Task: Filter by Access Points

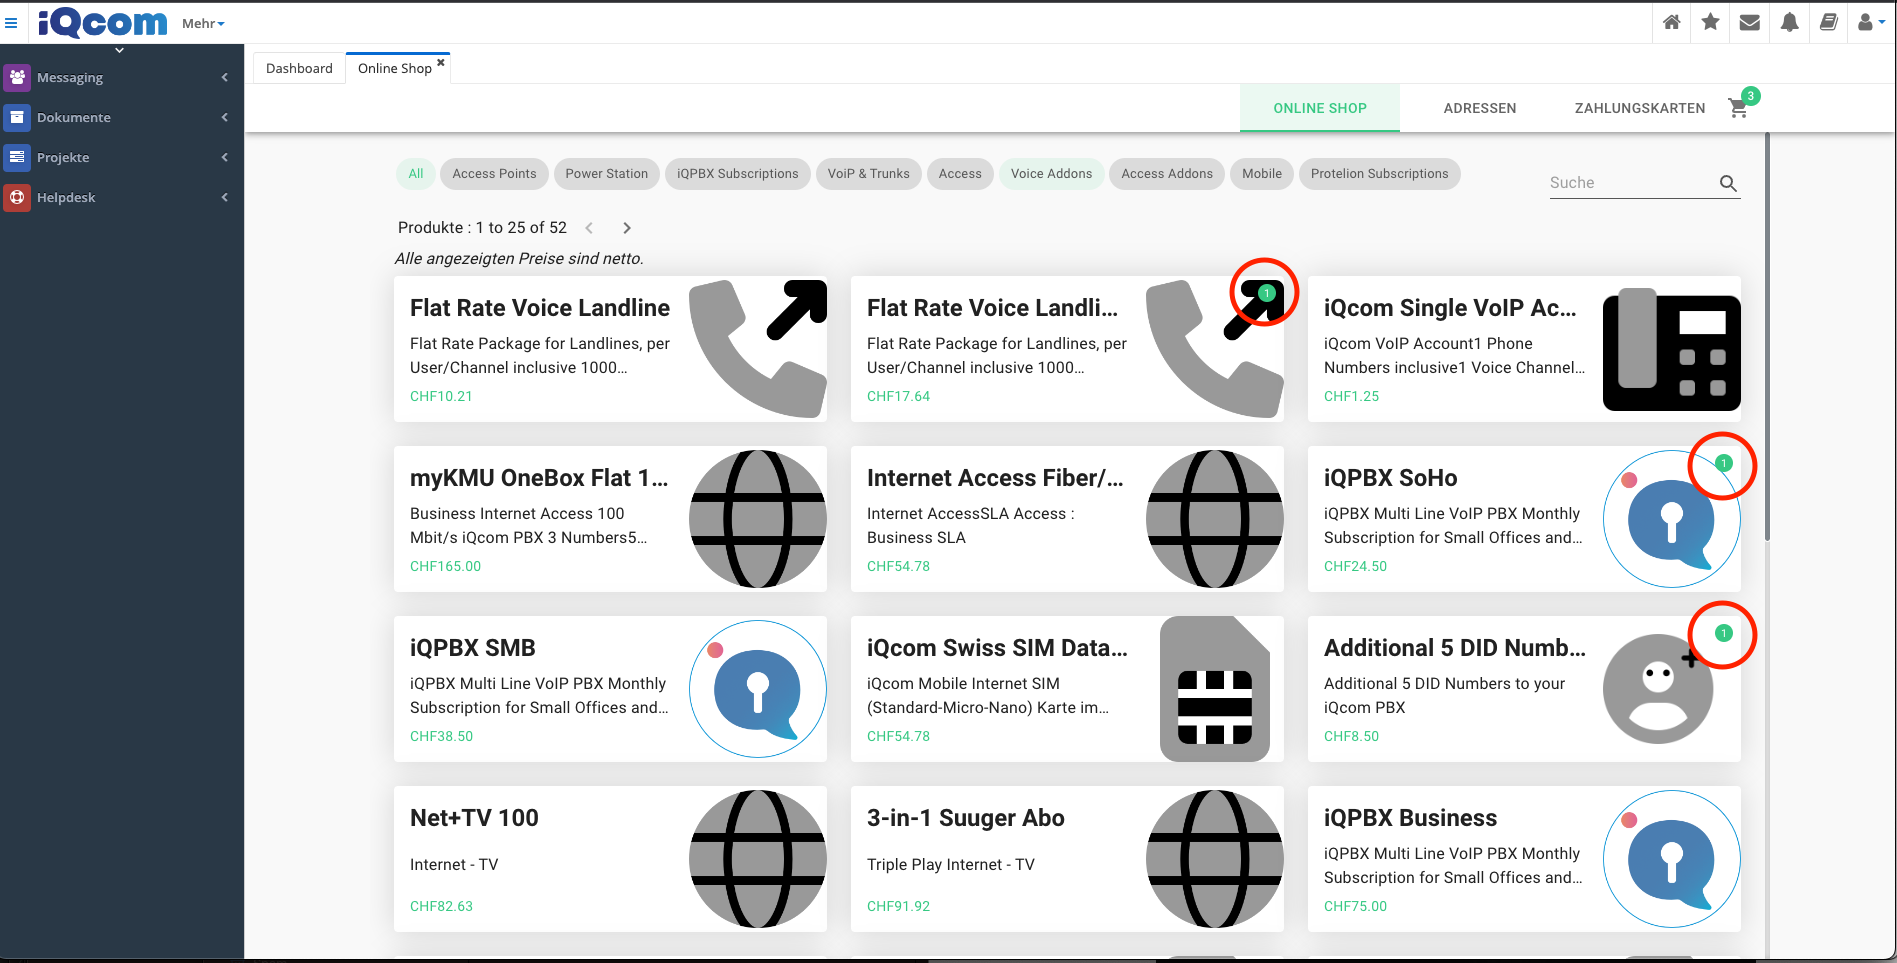Action: (494, 174)
